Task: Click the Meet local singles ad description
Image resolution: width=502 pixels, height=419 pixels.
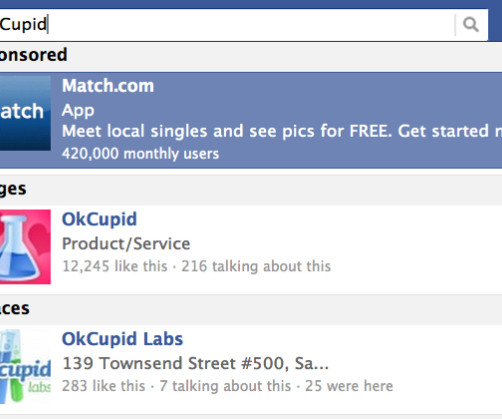Action: pyautogui.click(x=282, y=131)
